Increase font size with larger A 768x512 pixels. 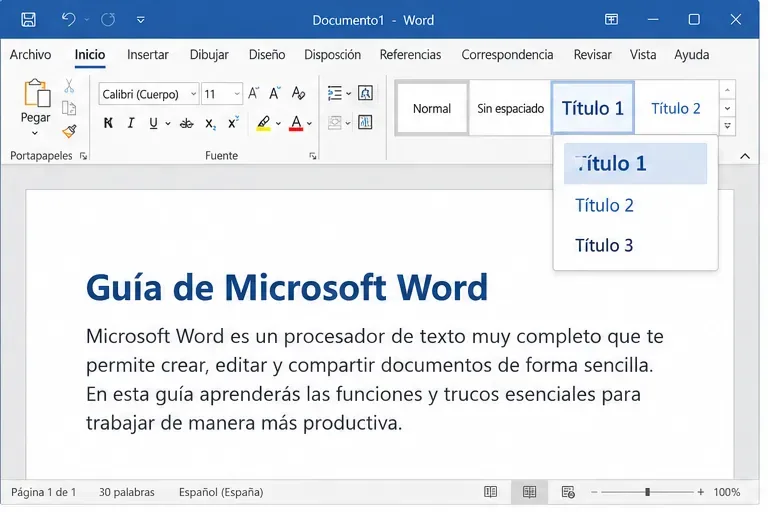pos(253,93)
